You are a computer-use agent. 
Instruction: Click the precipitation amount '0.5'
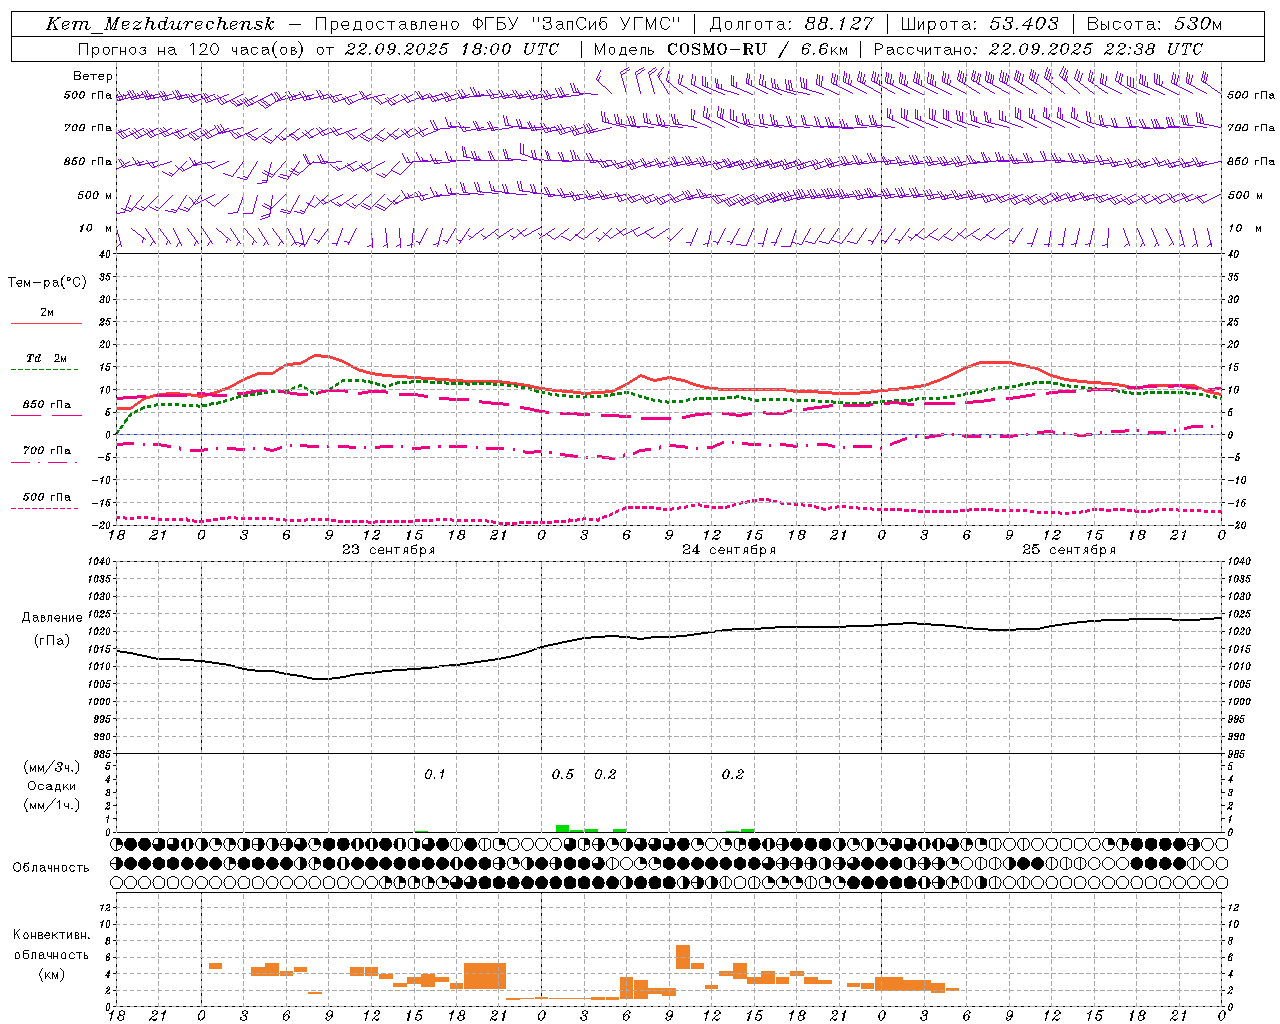(x=563, y=775)
